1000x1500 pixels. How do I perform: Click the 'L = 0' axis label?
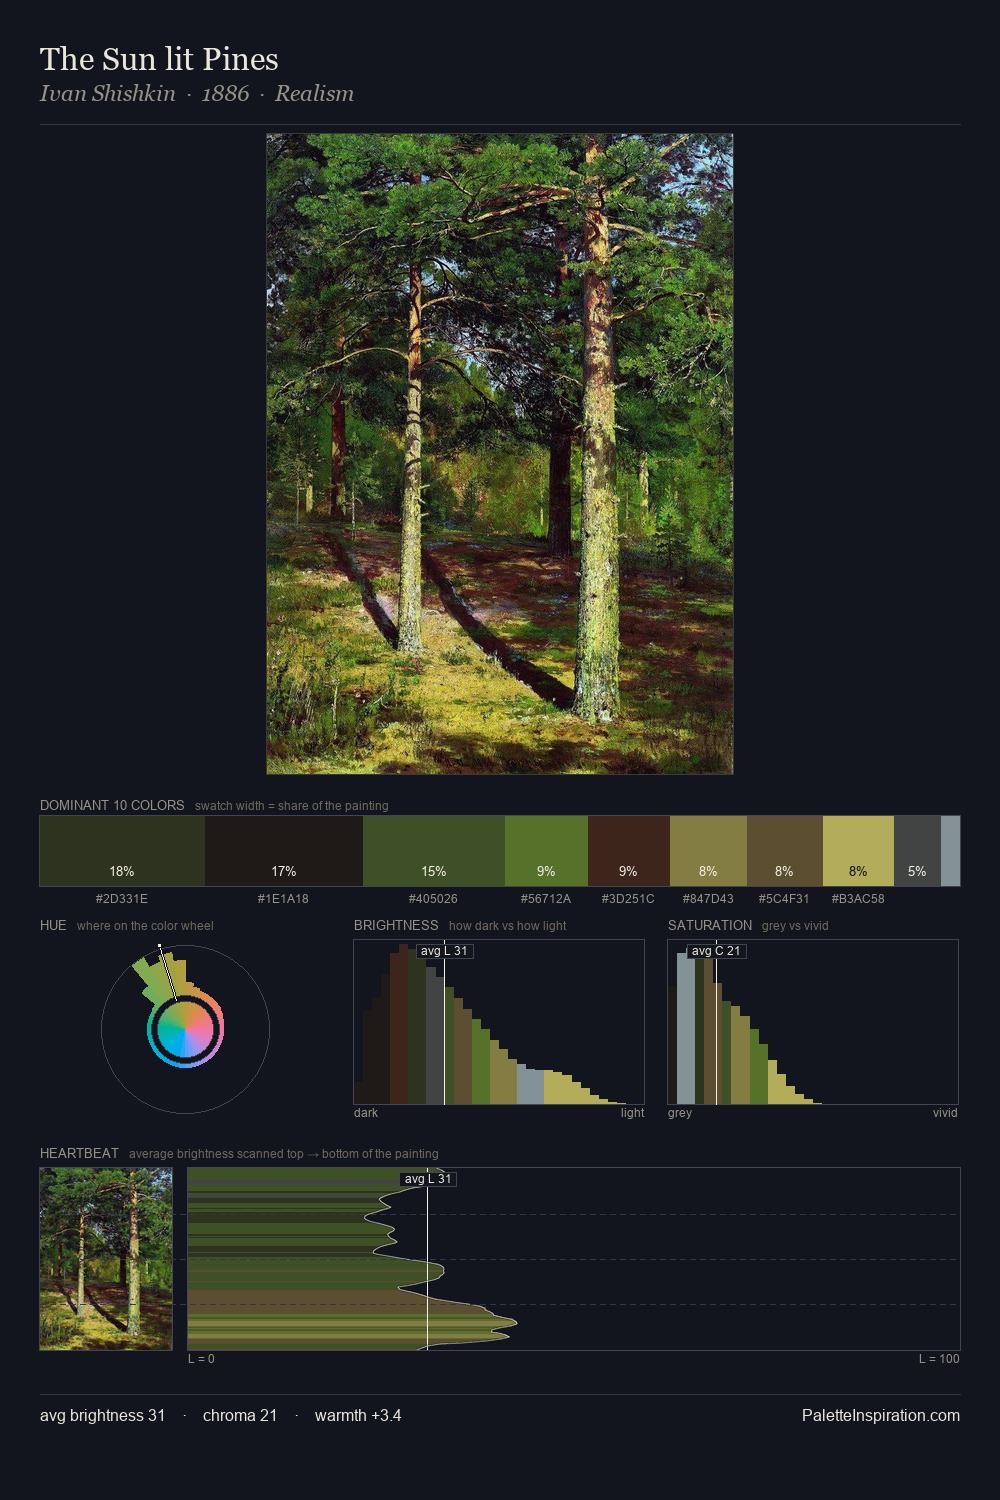tap(201, 1359)
